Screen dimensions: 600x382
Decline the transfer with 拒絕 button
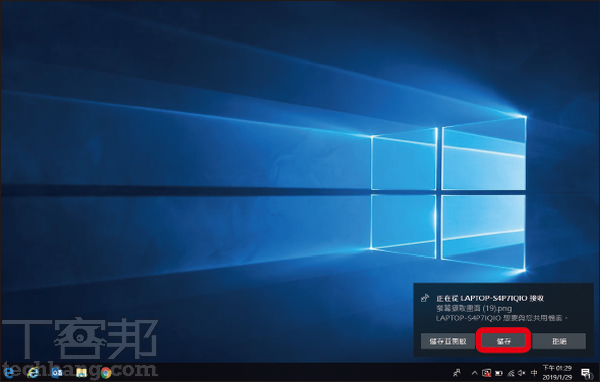pyautogui.click(x=559, y=341)
